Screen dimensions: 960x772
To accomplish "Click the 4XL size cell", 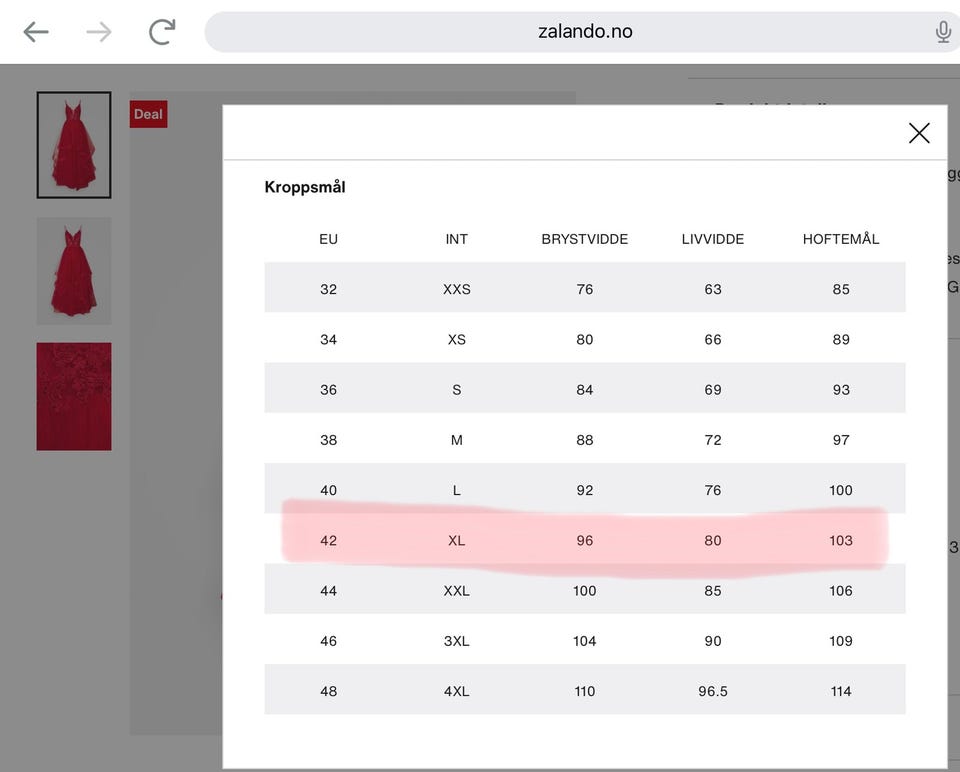I will (457, 691).
